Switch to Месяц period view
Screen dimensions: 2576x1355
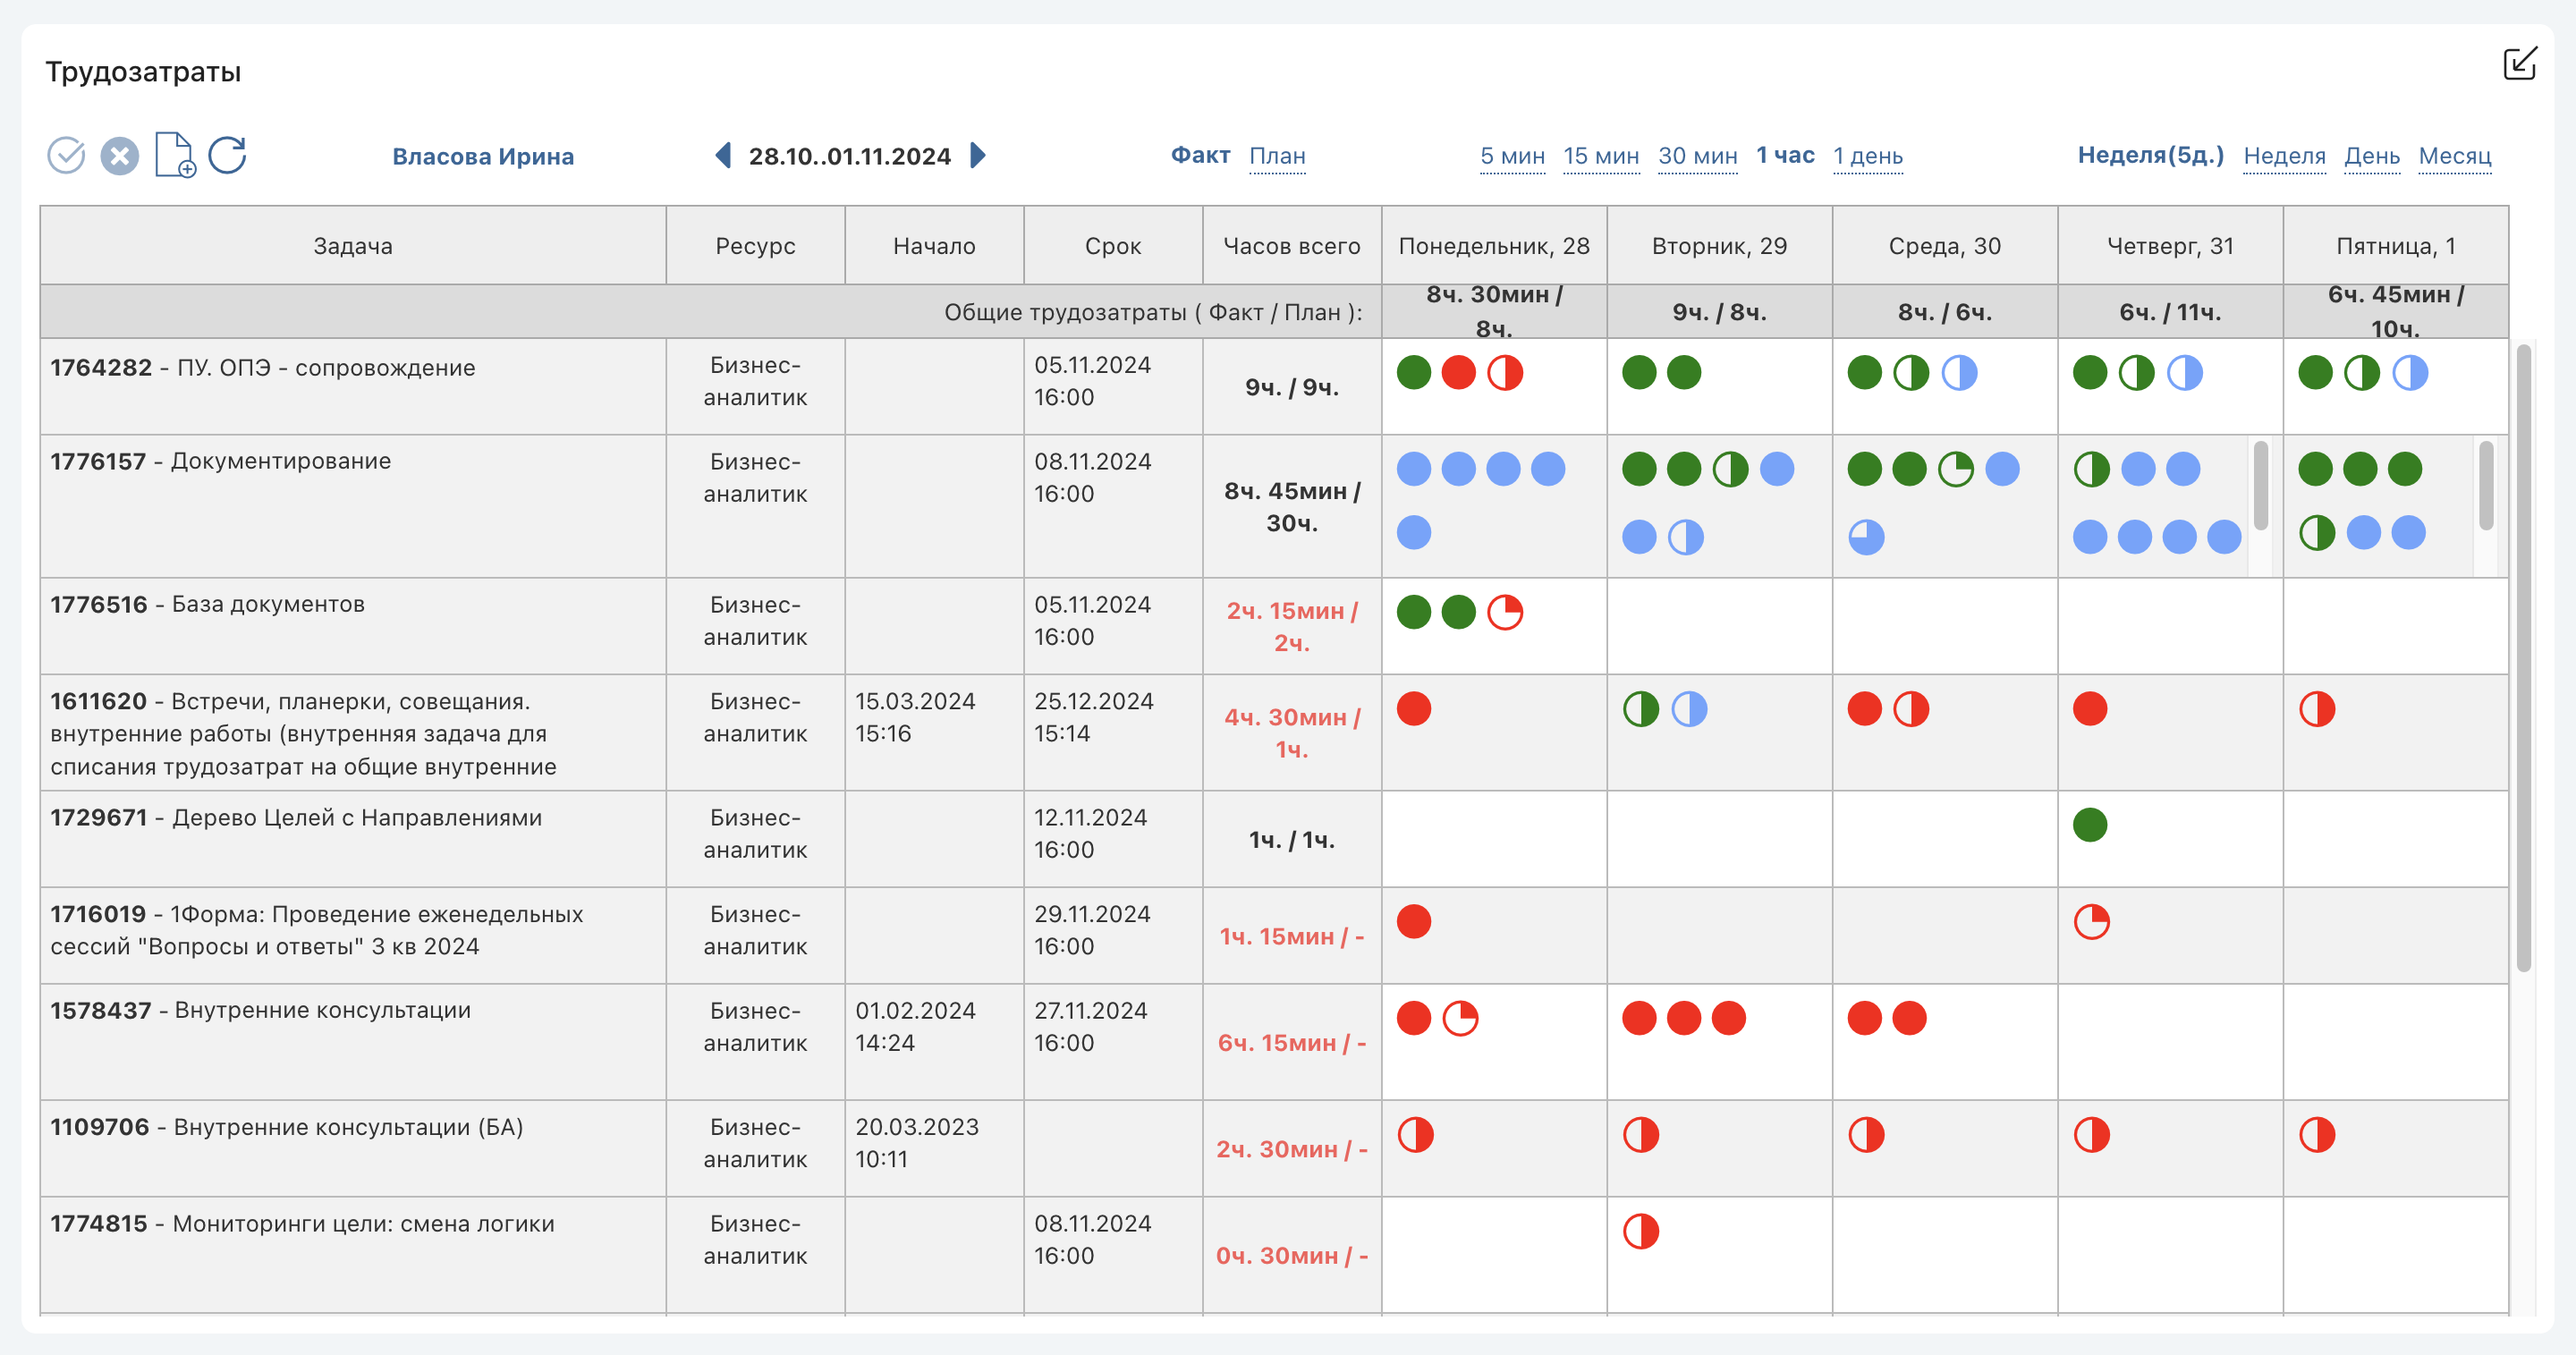coord(2454,156)
